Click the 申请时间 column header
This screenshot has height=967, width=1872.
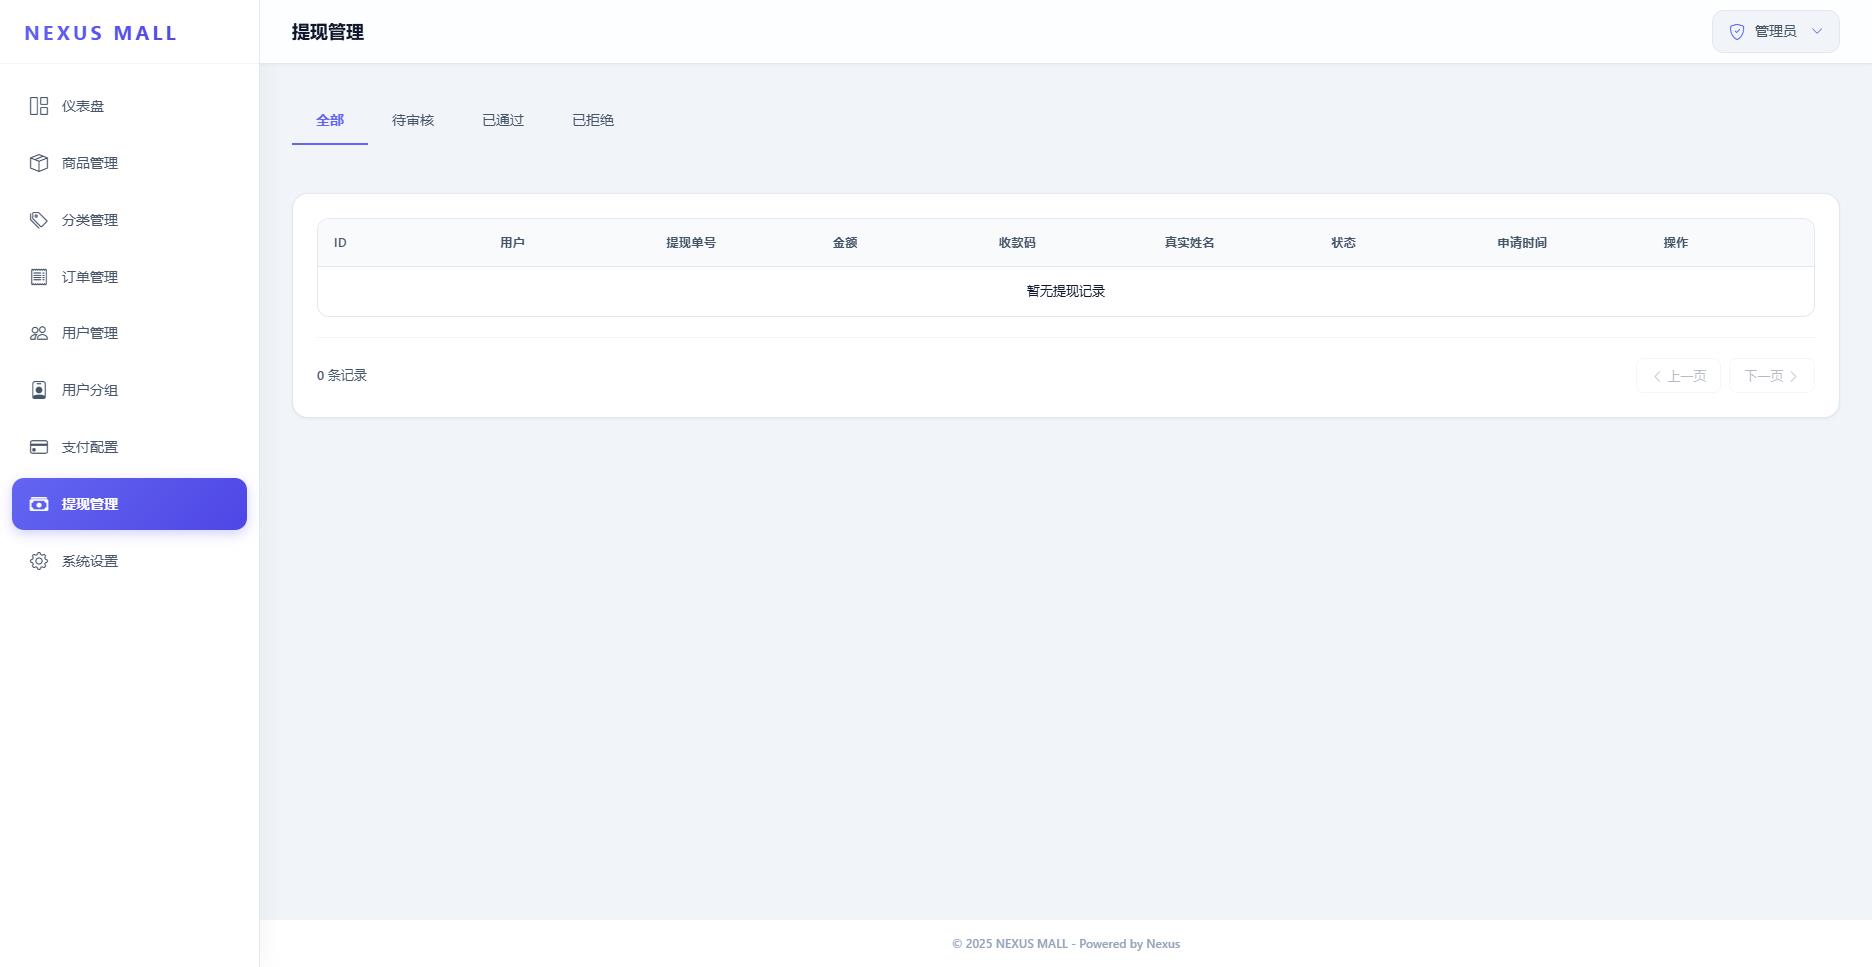1521,243
